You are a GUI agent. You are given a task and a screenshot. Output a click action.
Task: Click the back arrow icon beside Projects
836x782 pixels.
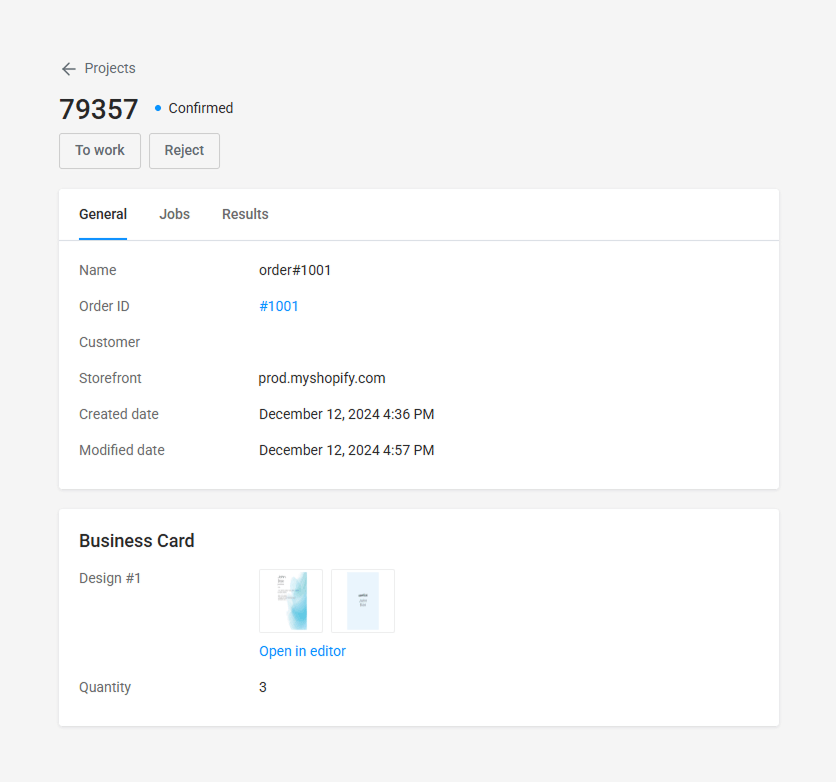69,69
